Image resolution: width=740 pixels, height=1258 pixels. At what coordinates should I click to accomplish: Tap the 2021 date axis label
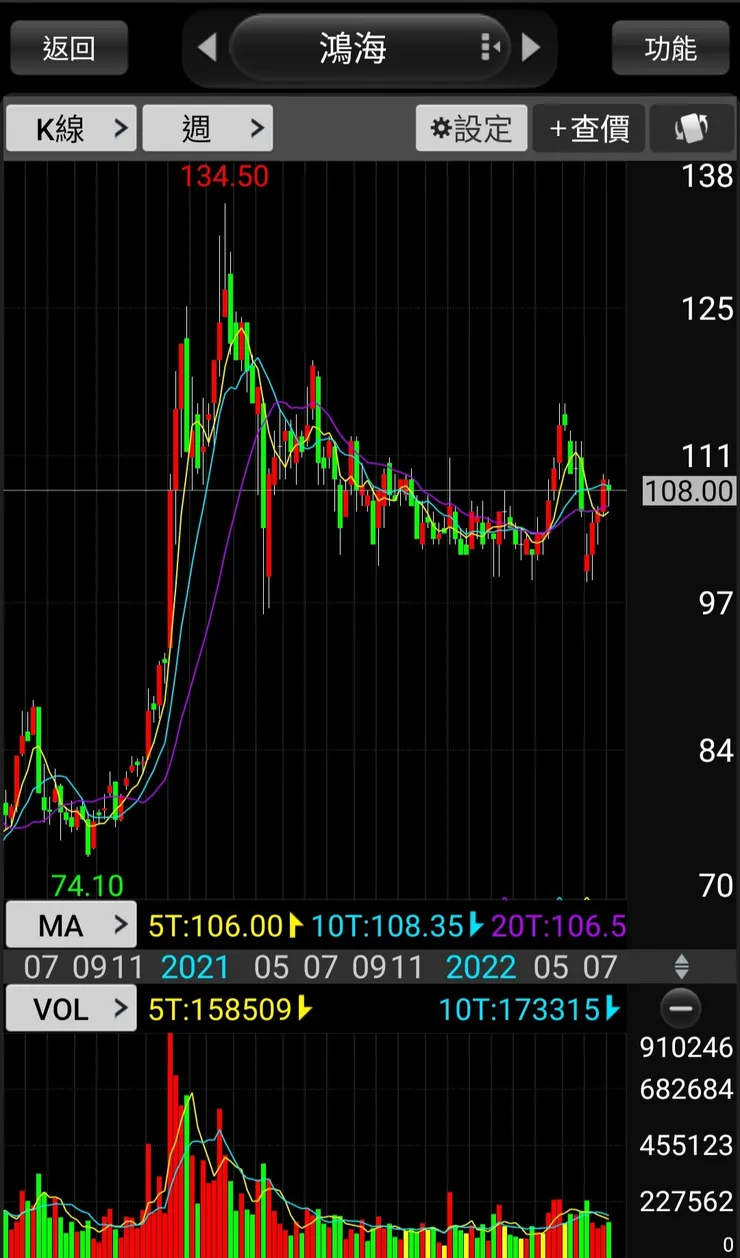coord(195,967)
